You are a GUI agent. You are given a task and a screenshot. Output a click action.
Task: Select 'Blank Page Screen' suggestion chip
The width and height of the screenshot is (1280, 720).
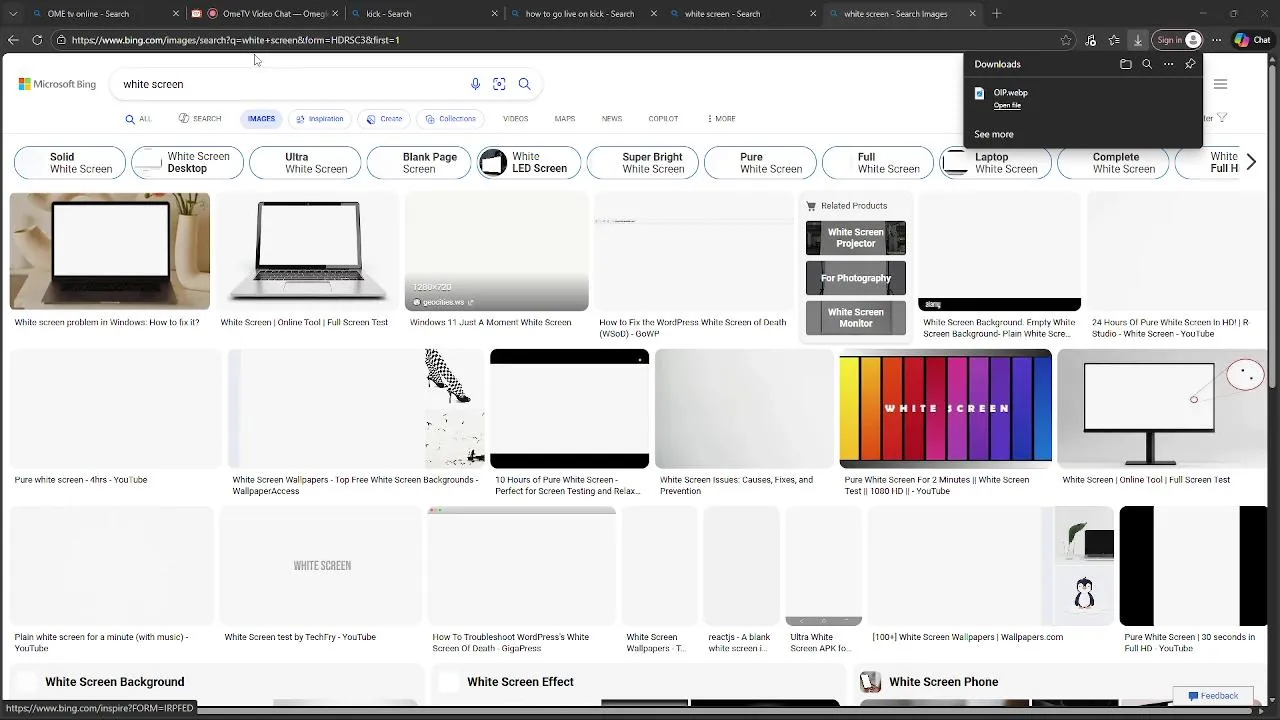click(419, 162)
